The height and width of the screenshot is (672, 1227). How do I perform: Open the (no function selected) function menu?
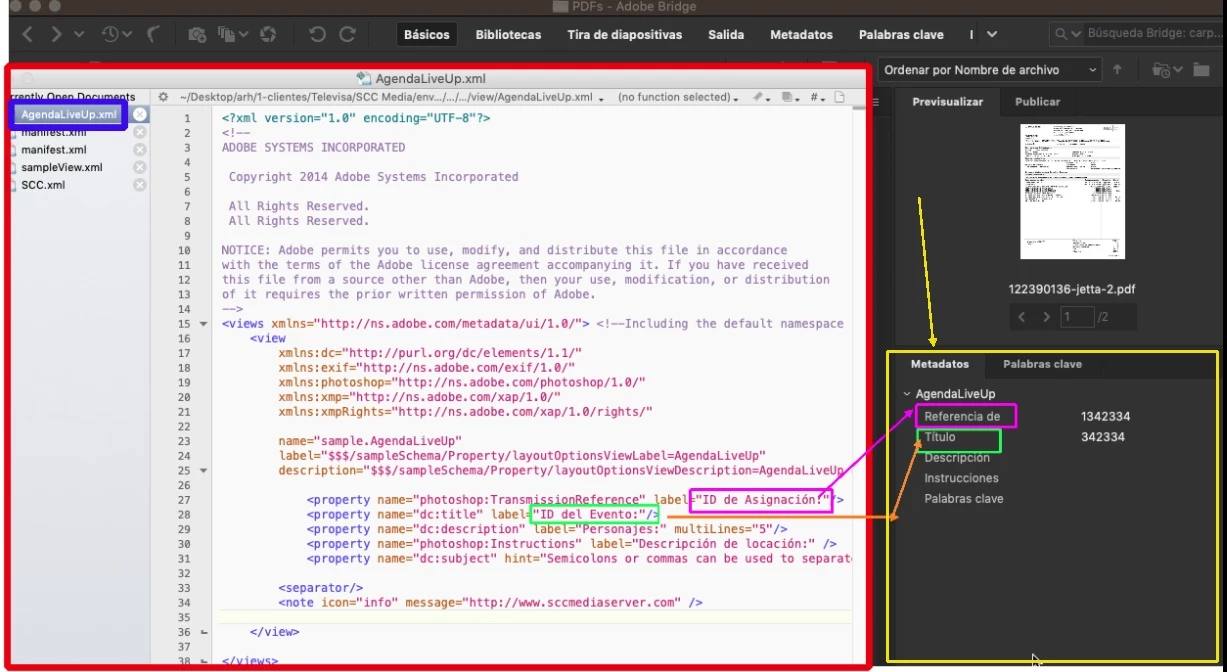pyautogui.click(x=678, y=98)
